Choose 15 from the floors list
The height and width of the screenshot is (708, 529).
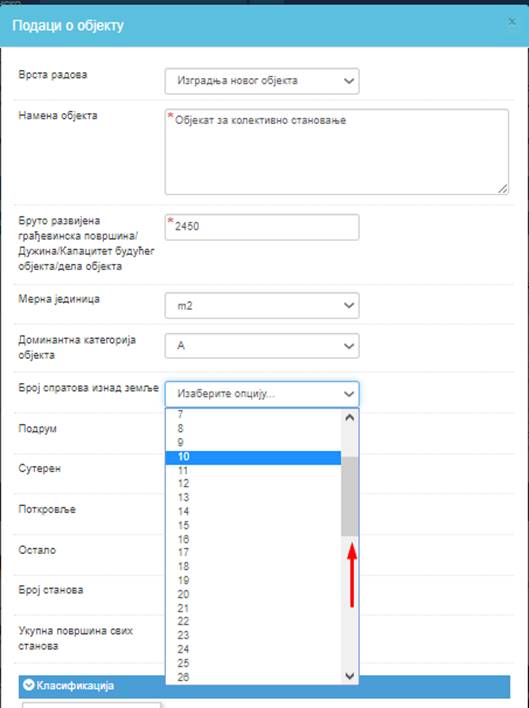(x=253, y=525)
